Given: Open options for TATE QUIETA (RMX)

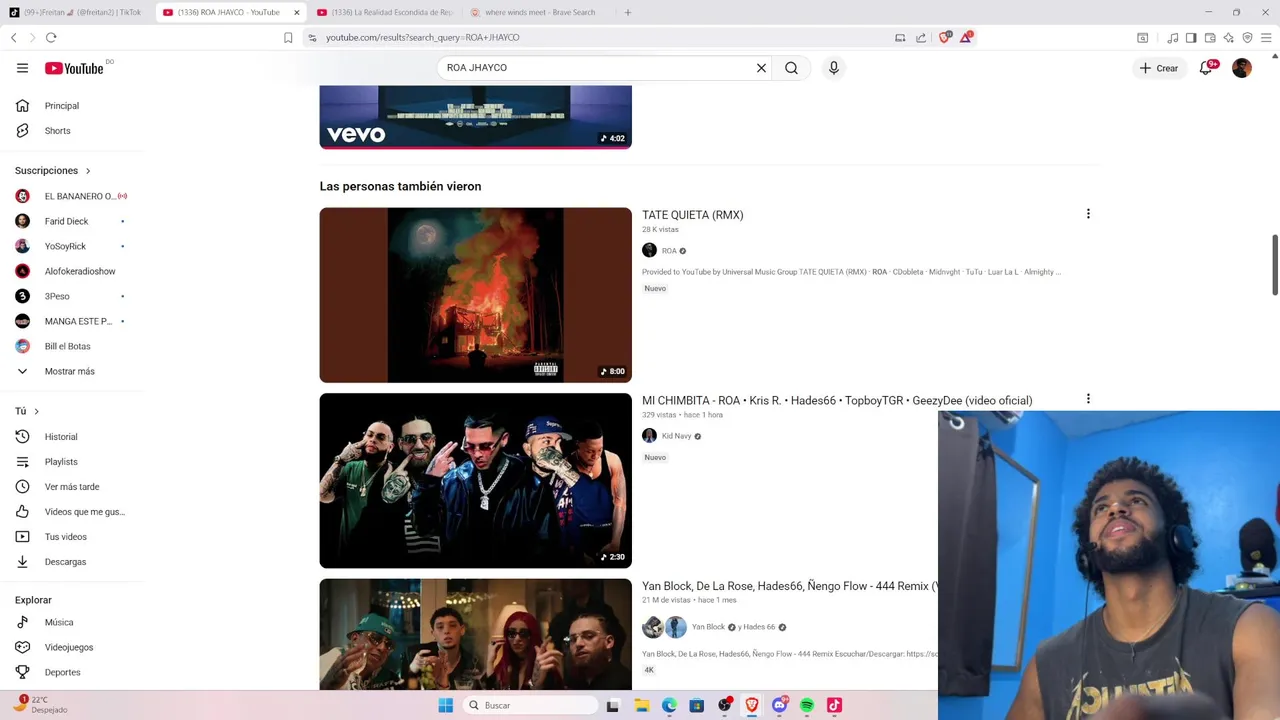Looking at the screenshot, I should 1088,214.
